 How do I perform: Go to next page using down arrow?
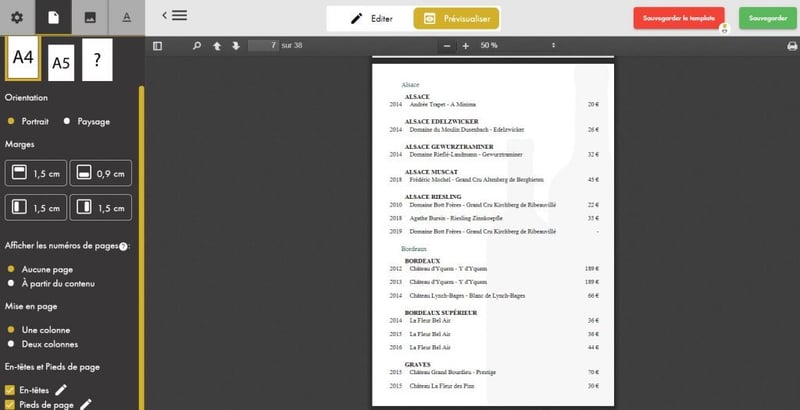pyautogui.click(x=236, y=46)
